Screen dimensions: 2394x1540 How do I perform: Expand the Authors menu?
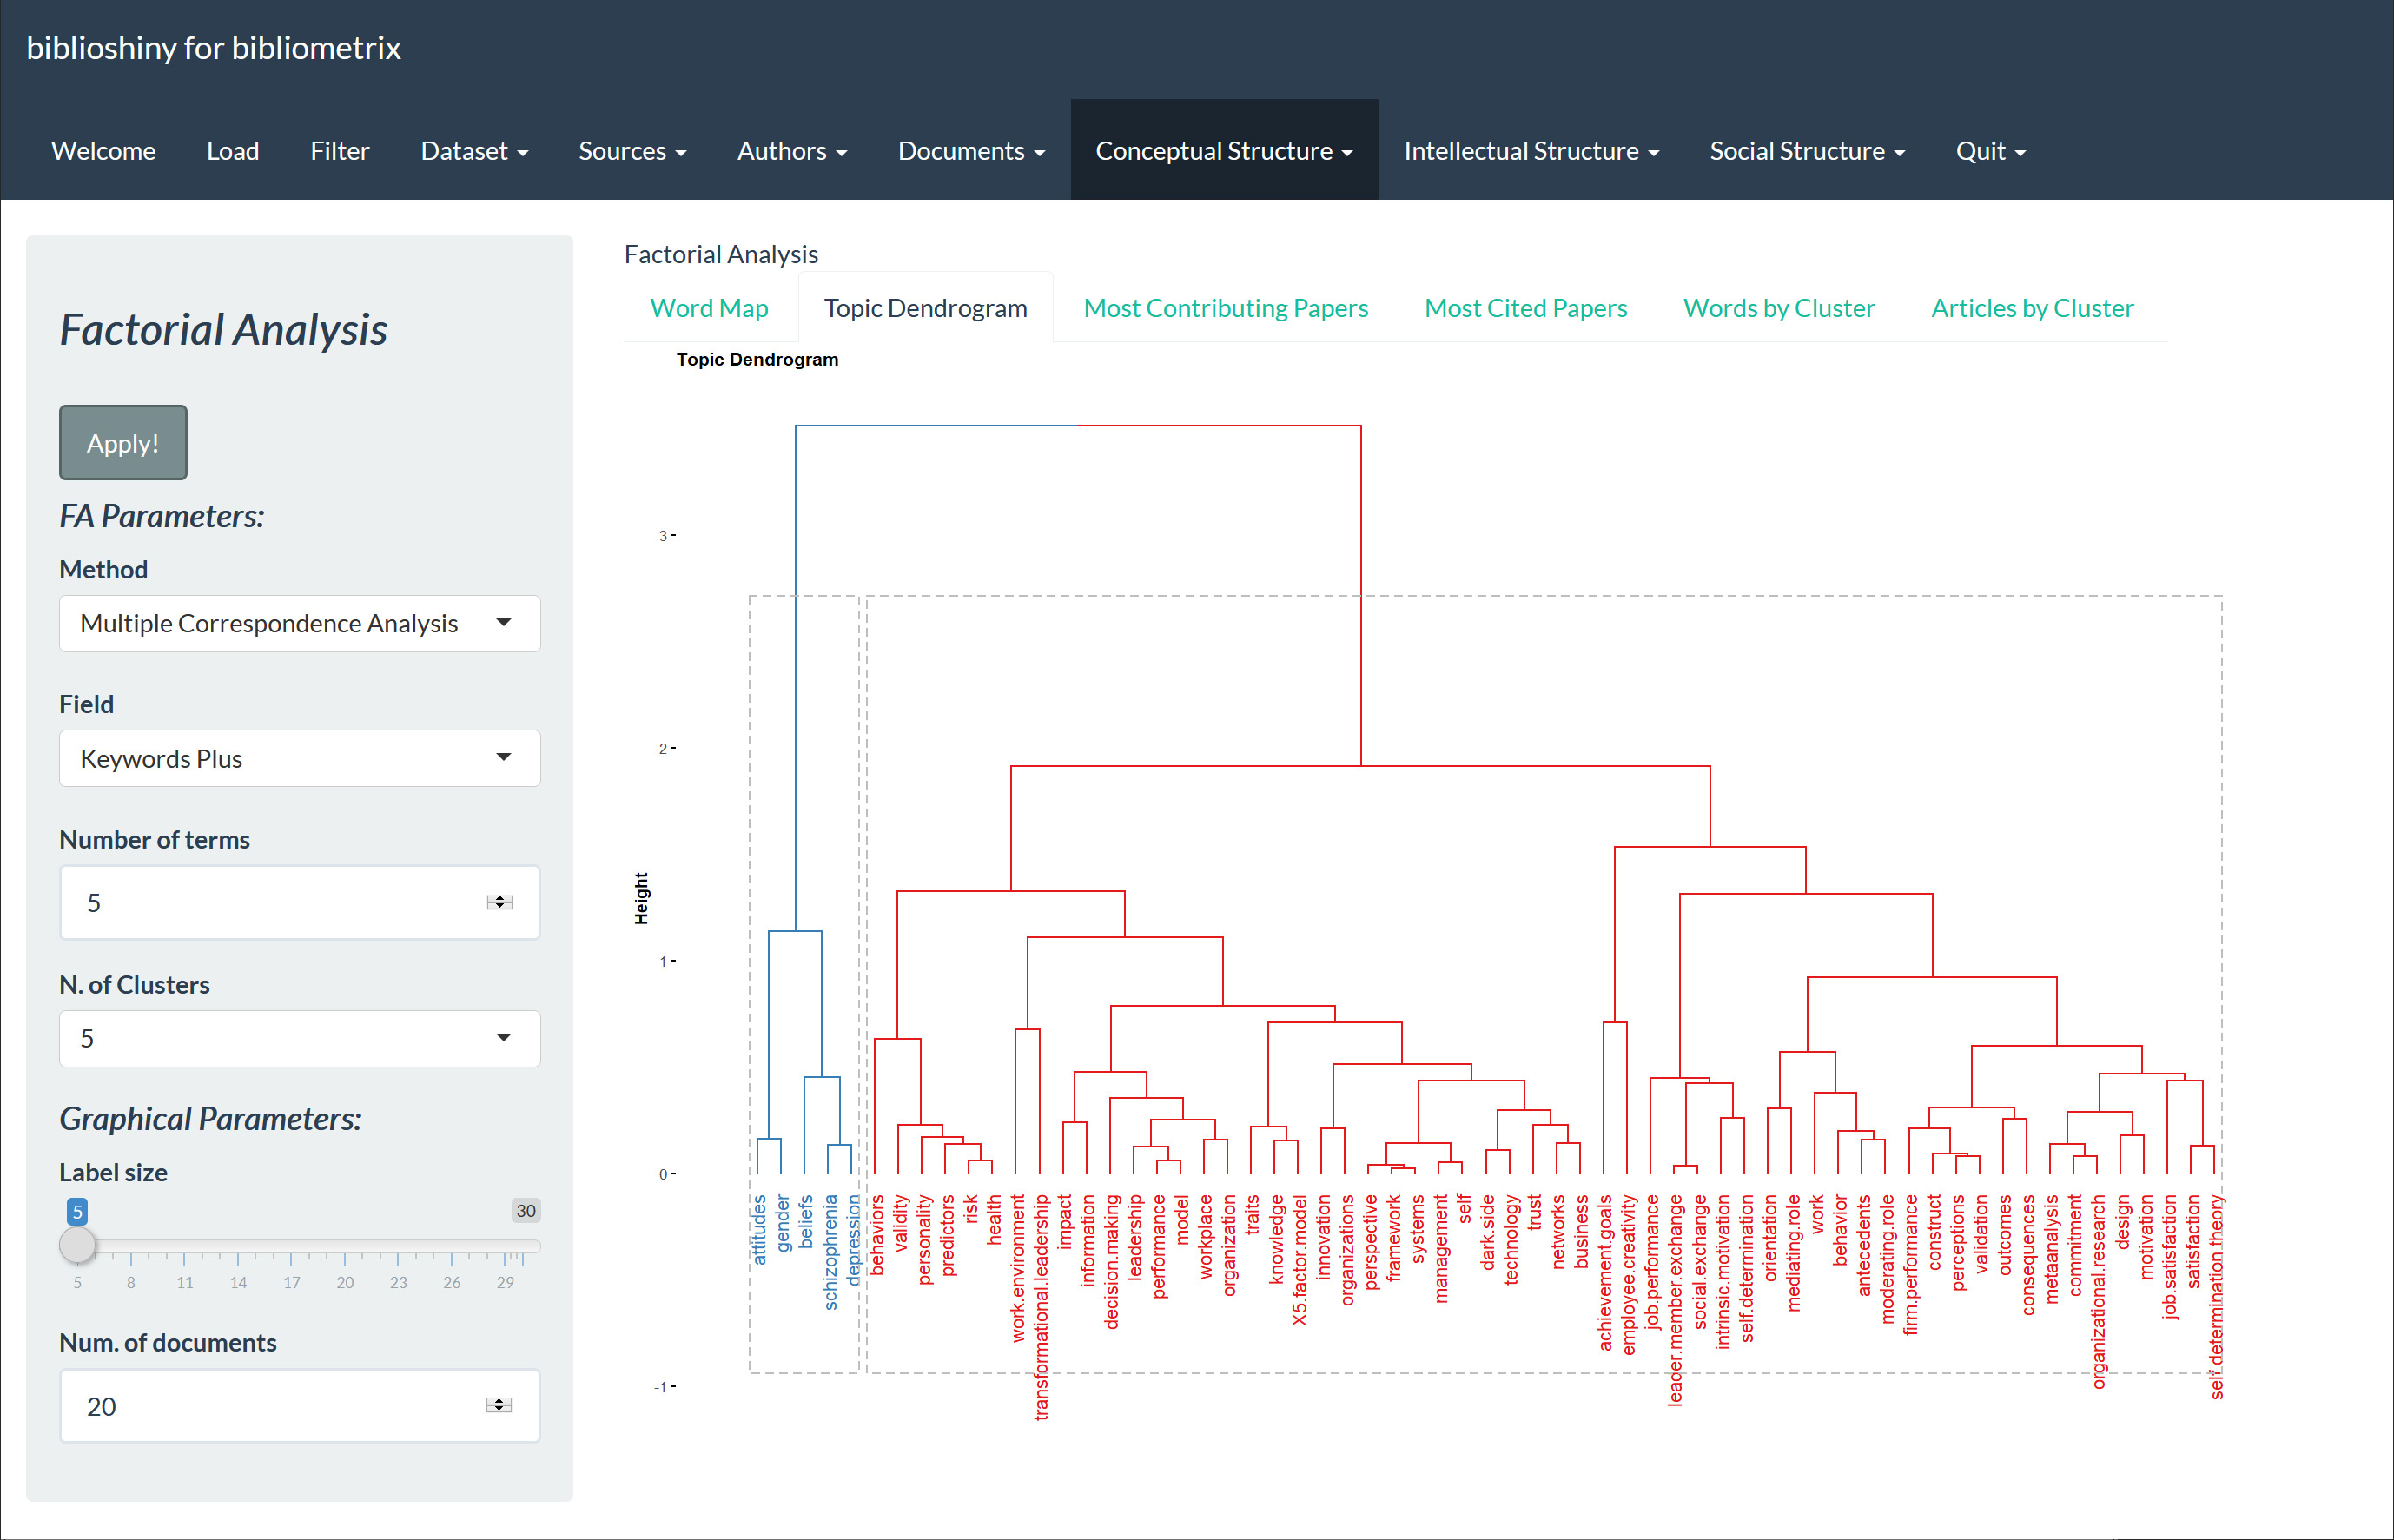[x=791, y=151]
